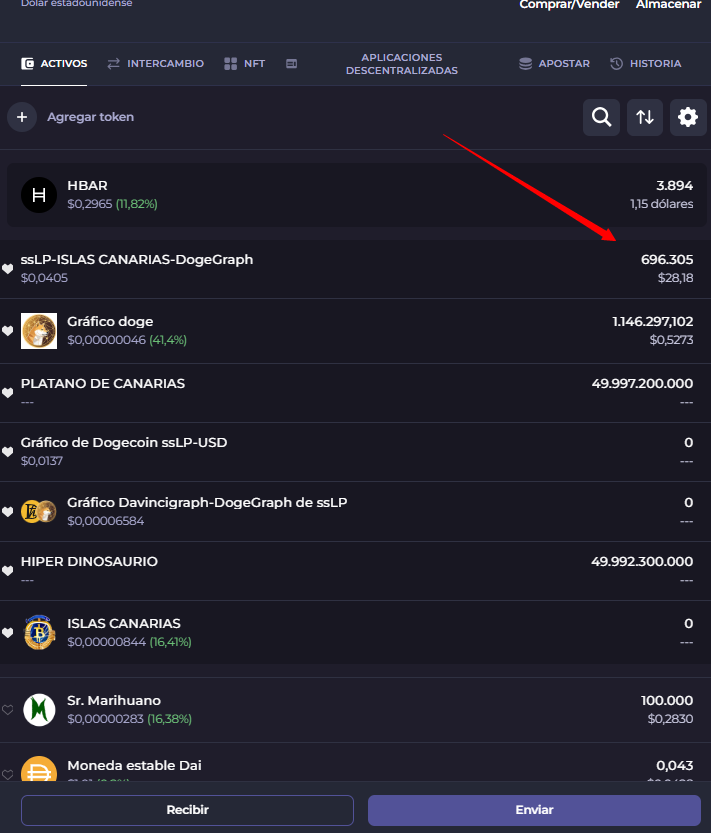The width and height of the screenshot is (711, 833).
Task: Click Almacenar at the top
Action: point(668,5)
